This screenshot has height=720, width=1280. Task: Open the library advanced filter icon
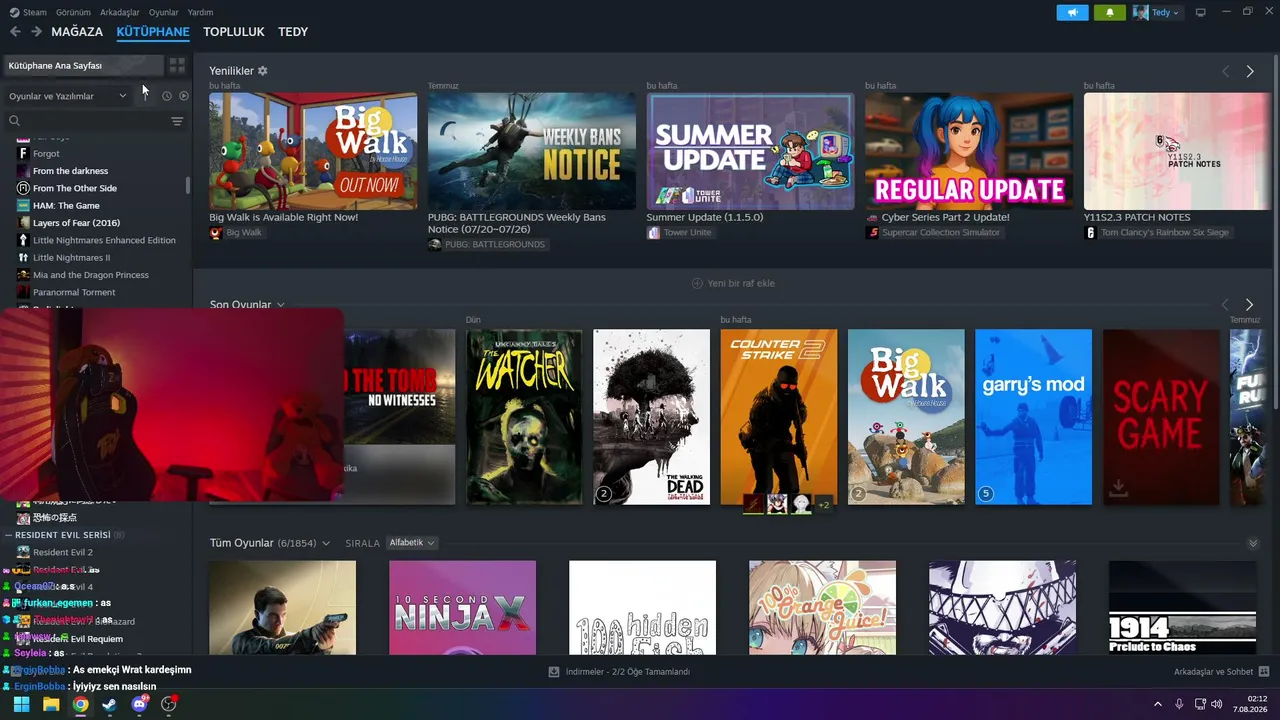pyautogui.click(x=177, y=121)
